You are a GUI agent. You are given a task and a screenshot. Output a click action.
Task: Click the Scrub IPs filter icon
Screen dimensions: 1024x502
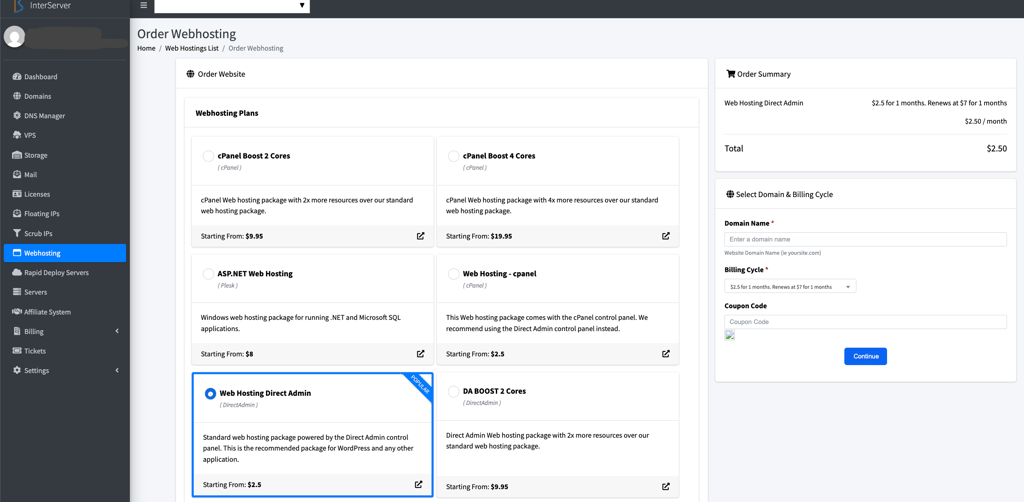click(x=17, y=233)
